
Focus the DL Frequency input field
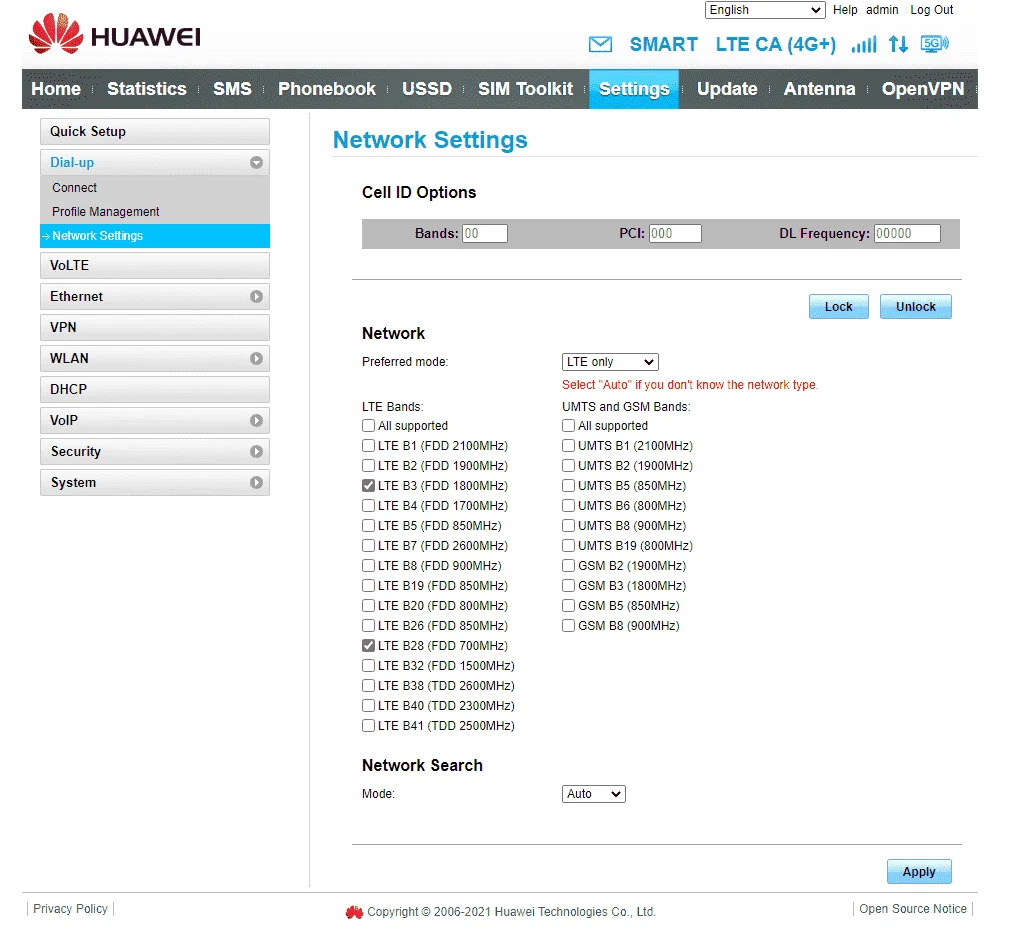907,233
